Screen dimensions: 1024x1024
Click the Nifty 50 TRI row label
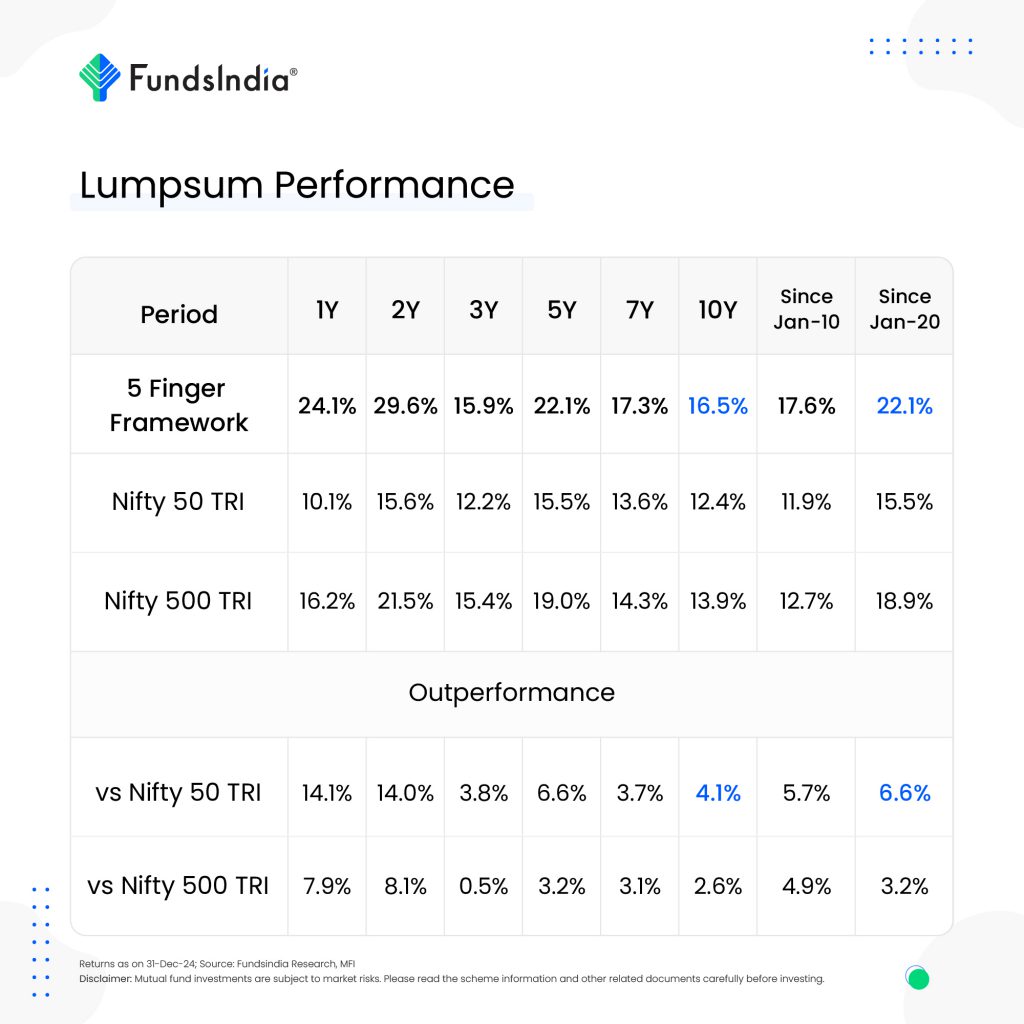coord(178,502)
